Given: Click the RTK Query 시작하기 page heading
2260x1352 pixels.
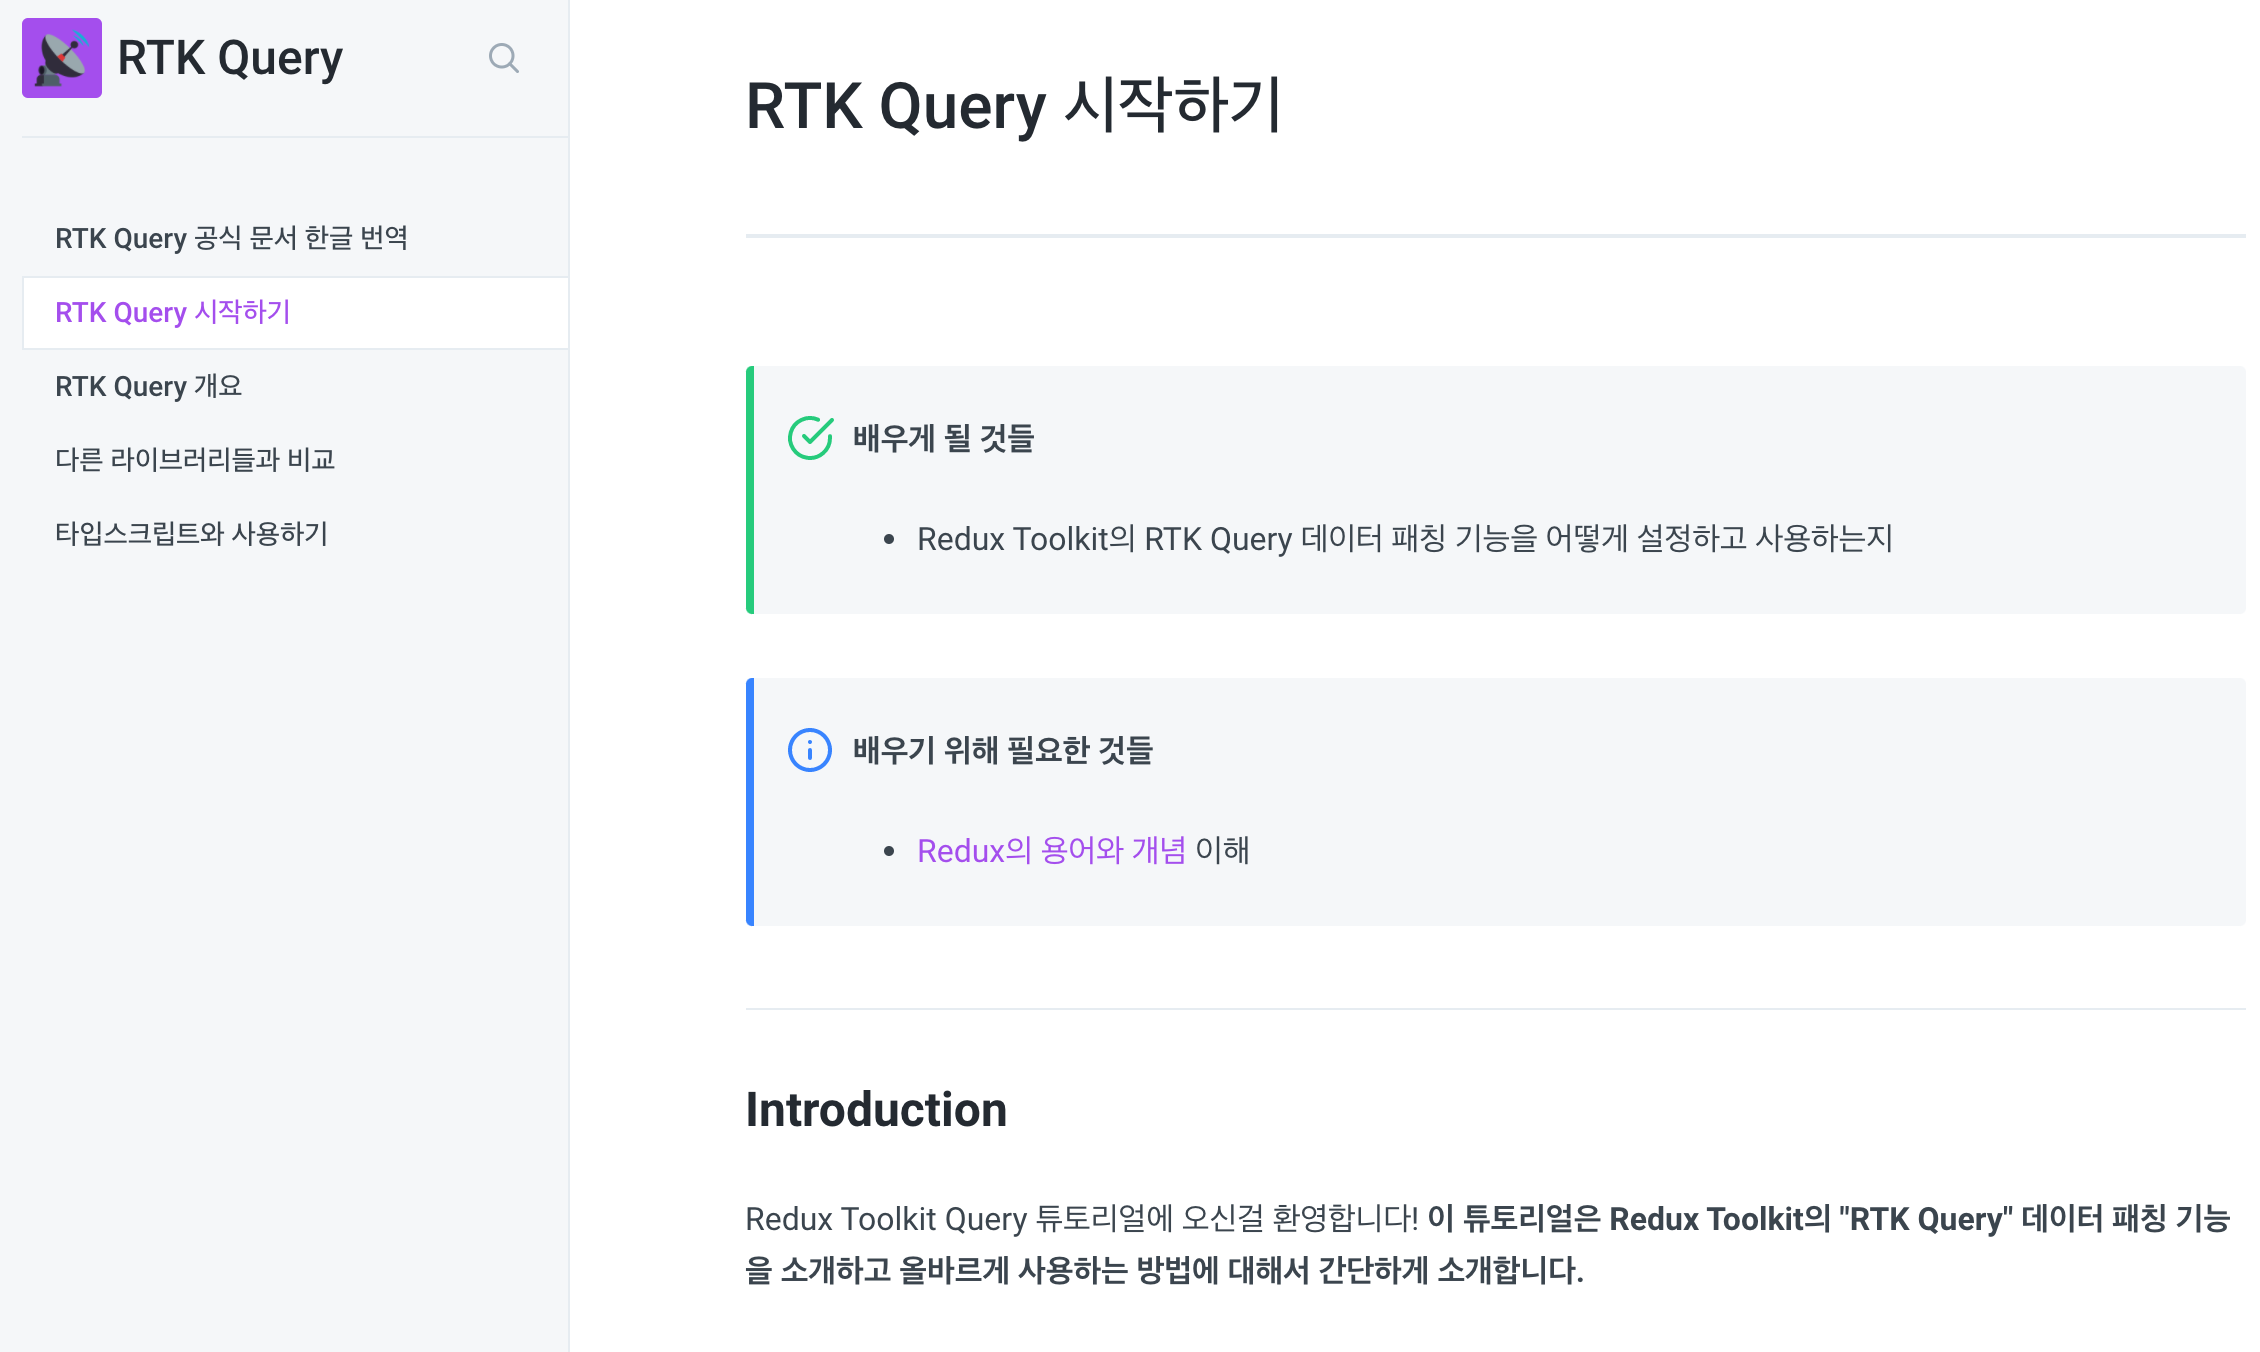Looking at the screenshot, I should pos(1012,106).
